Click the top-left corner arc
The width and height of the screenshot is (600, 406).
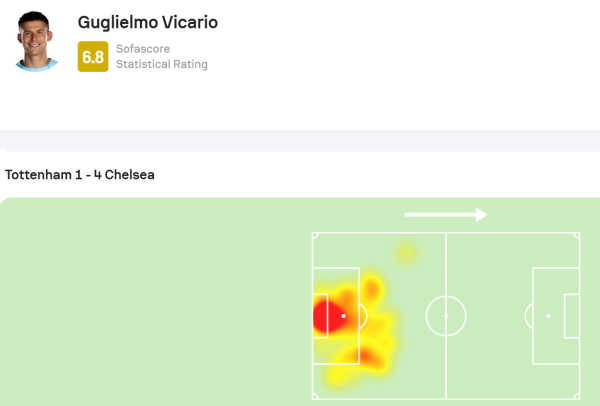coord(315,236)
